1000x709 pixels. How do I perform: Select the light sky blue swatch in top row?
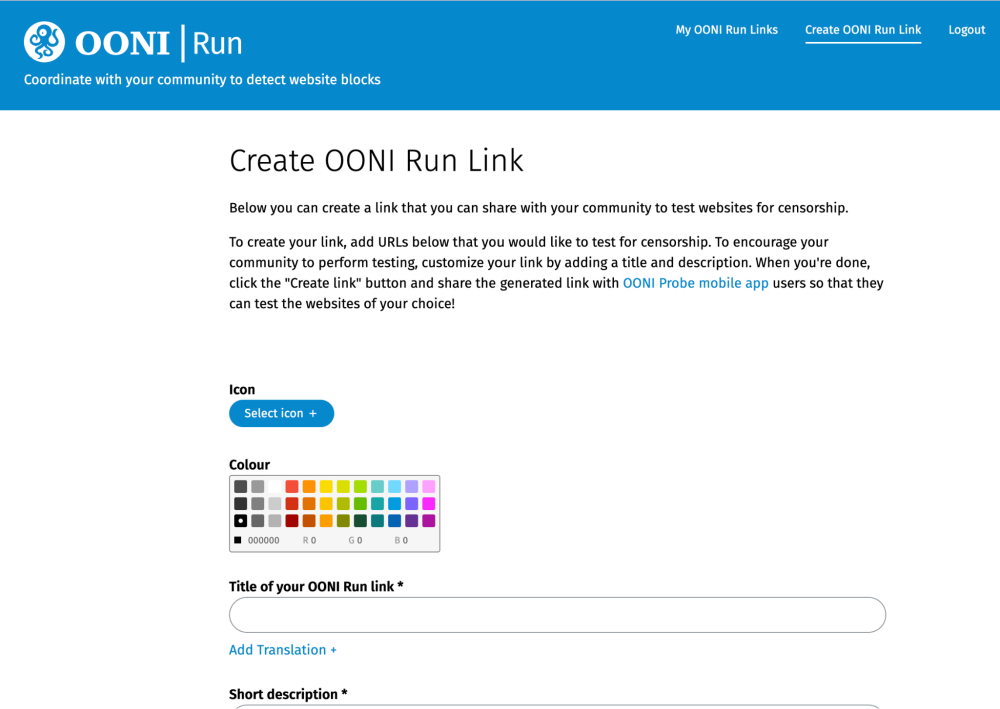pyautogui.click(x=394, y=487)
